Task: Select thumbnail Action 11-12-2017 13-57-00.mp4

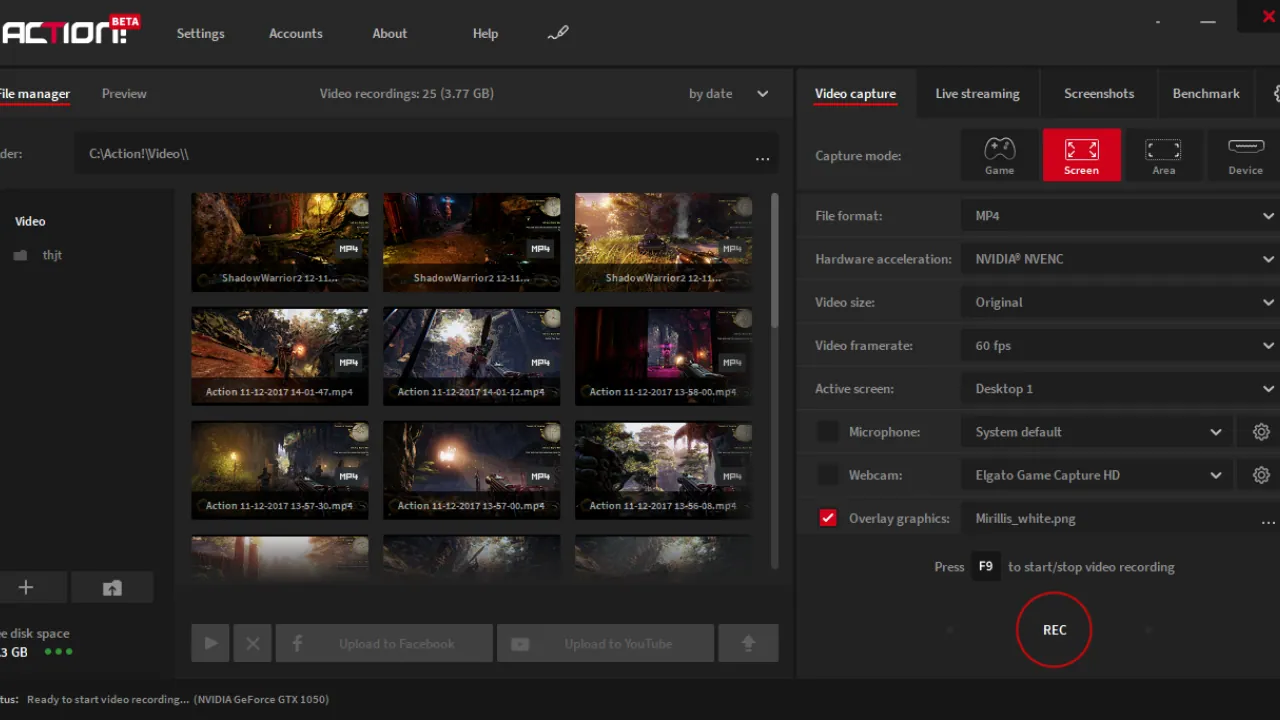Action: point(472,470)
